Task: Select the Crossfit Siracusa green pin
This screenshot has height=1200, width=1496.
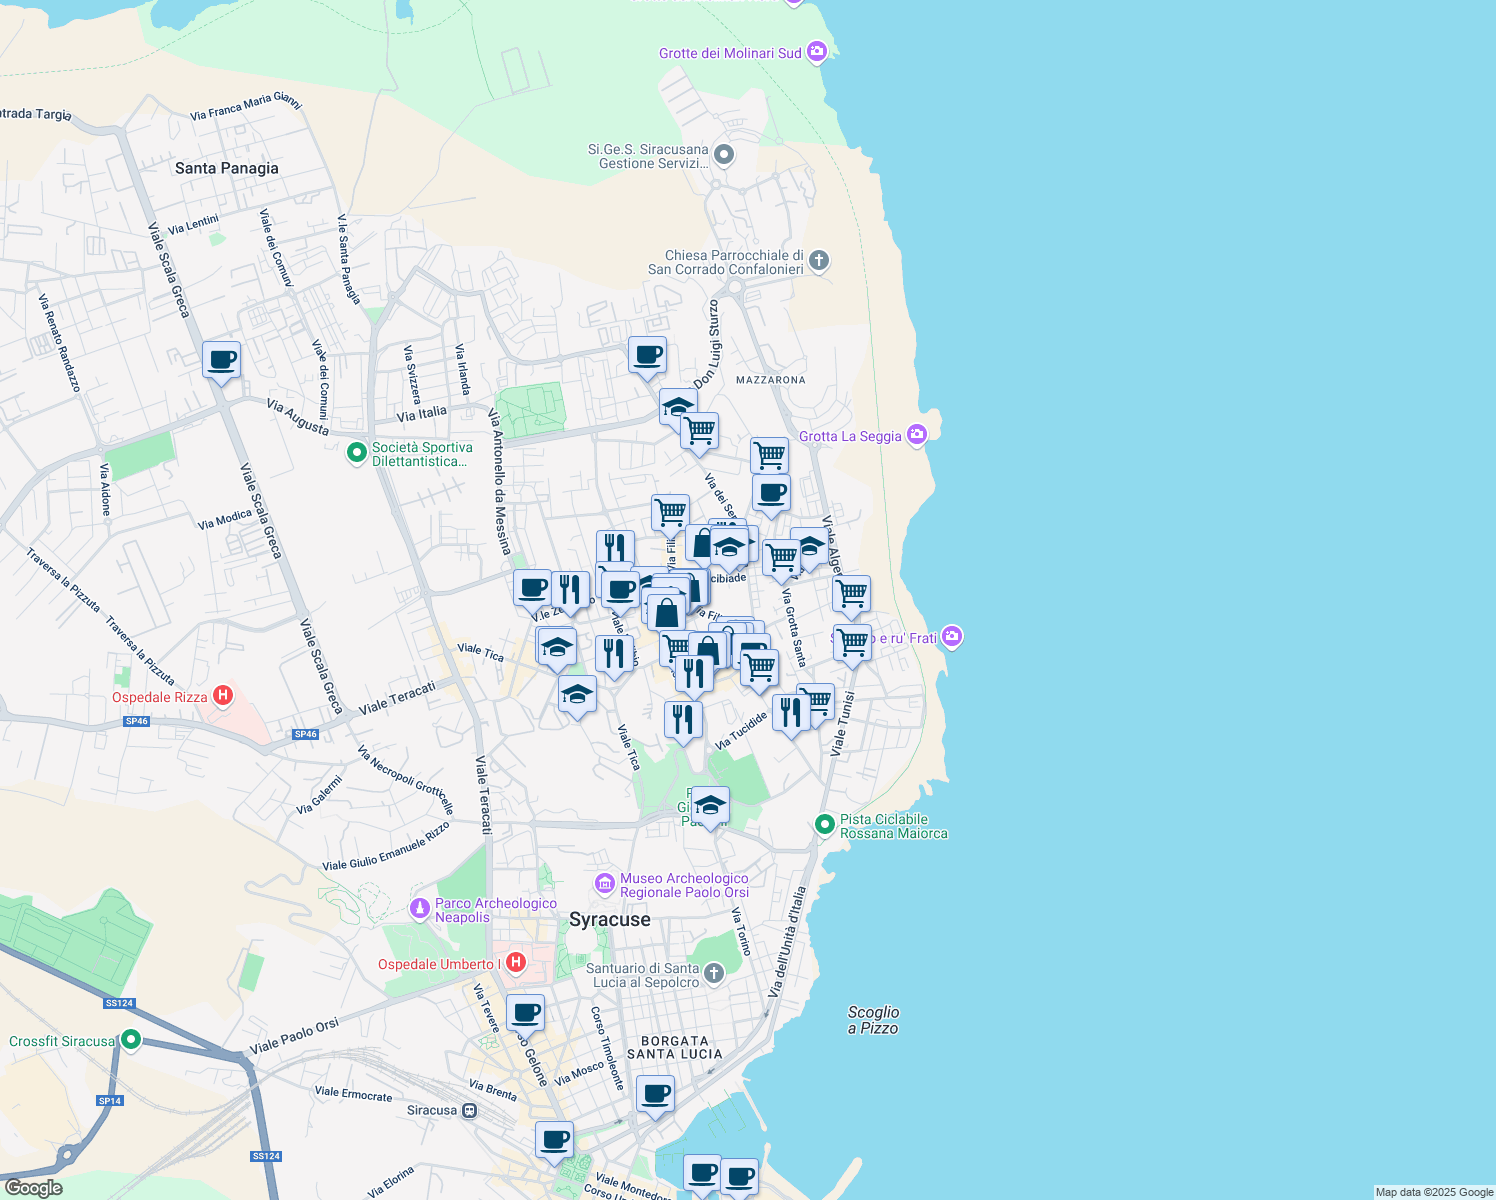Action: [131, 1040]
